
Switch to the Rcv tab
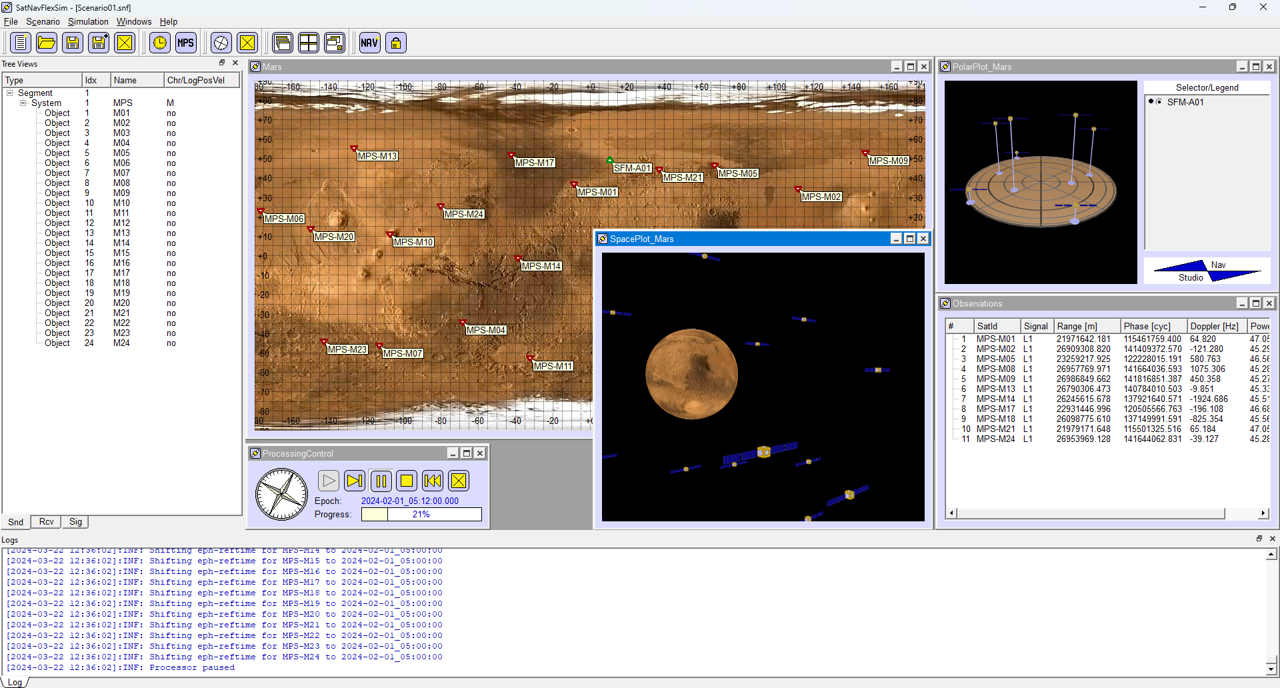pos(46,522)
